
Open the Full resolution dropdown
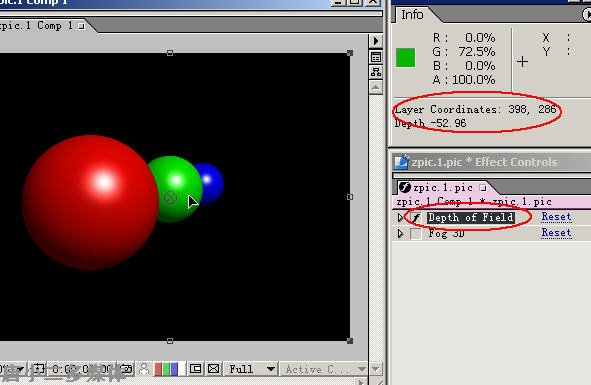pyautogui.click(x=251, y=369)
